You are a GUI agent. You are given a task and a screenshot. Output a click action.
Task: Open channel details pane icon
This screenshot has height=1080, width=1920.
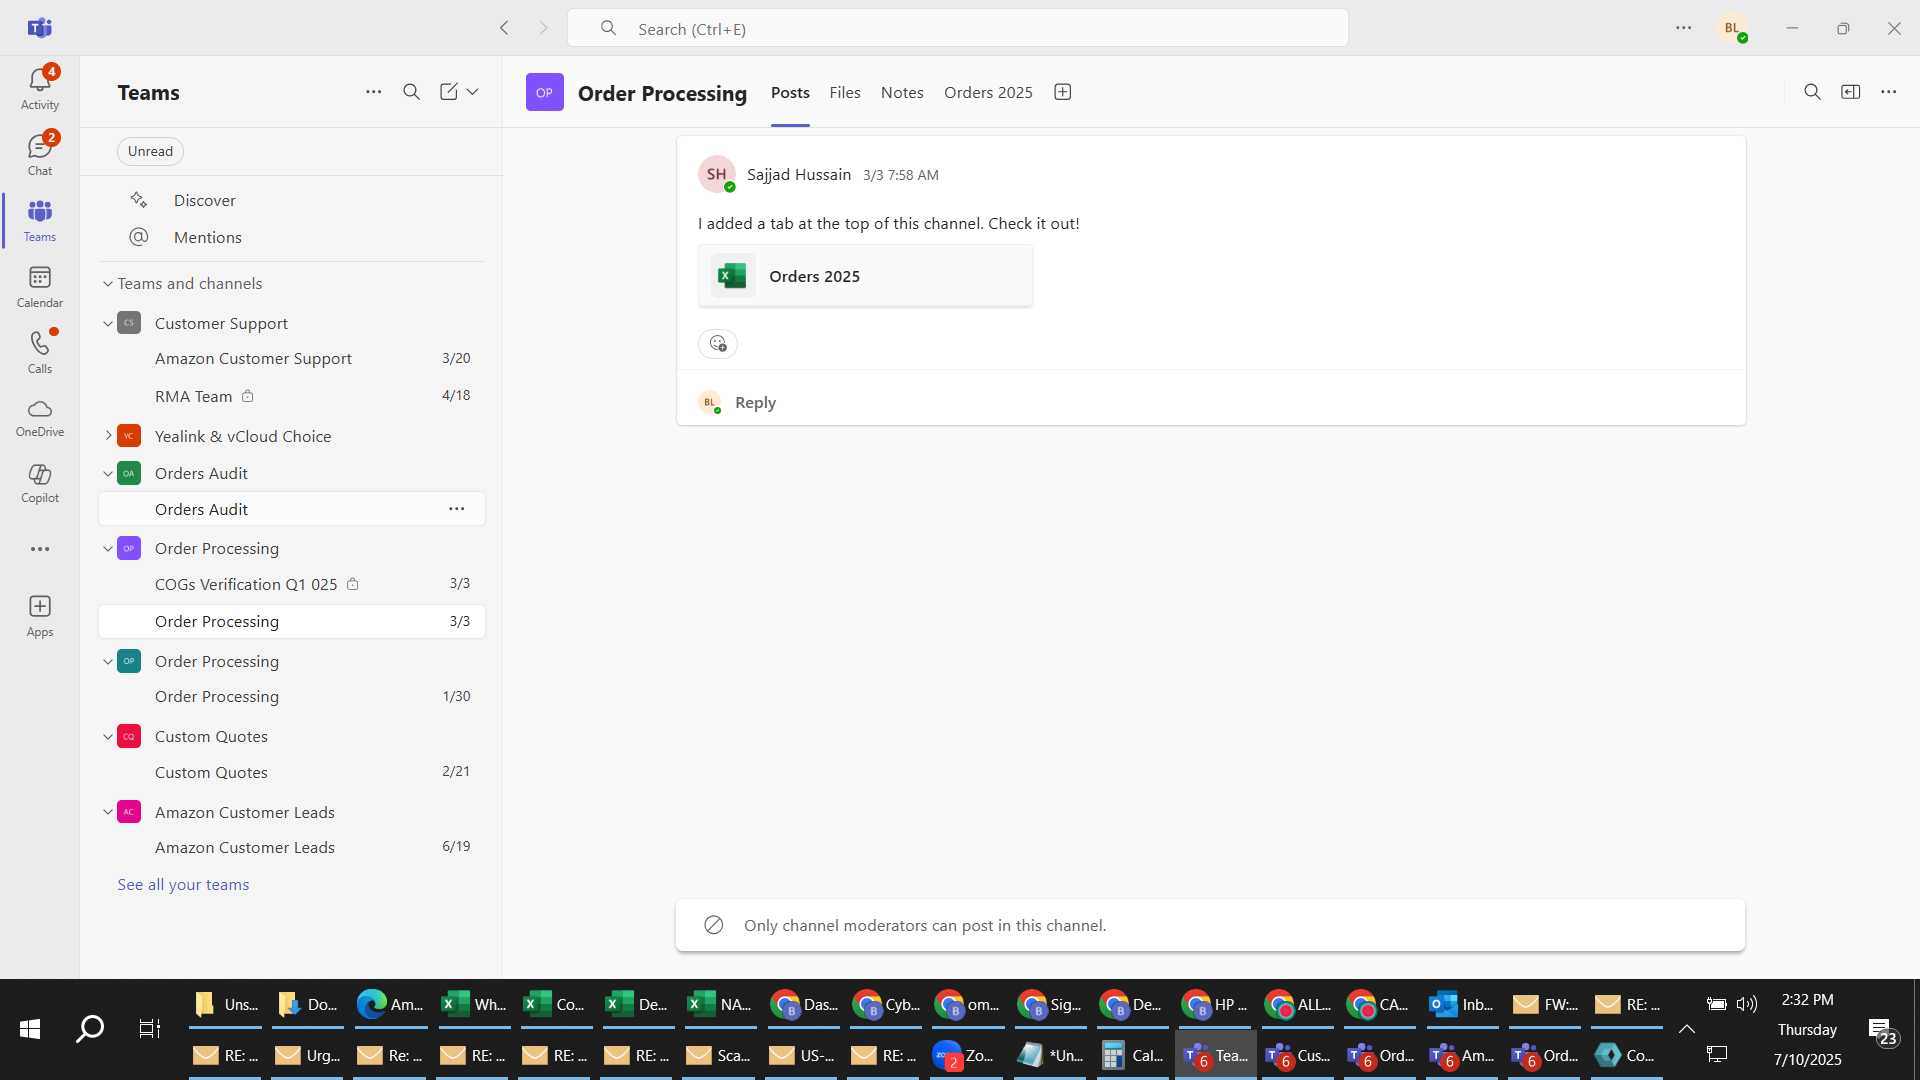[x=1851, y=92]
